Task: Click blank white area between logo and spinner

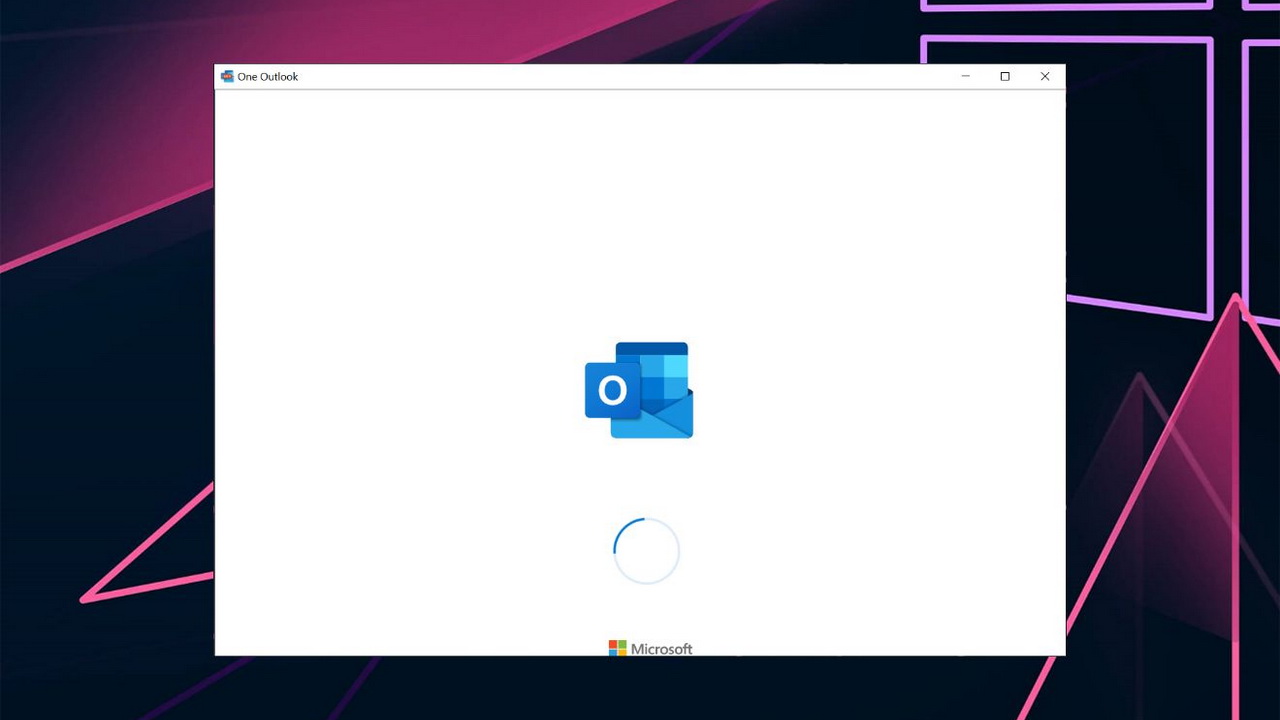Action: coord(640,478)
